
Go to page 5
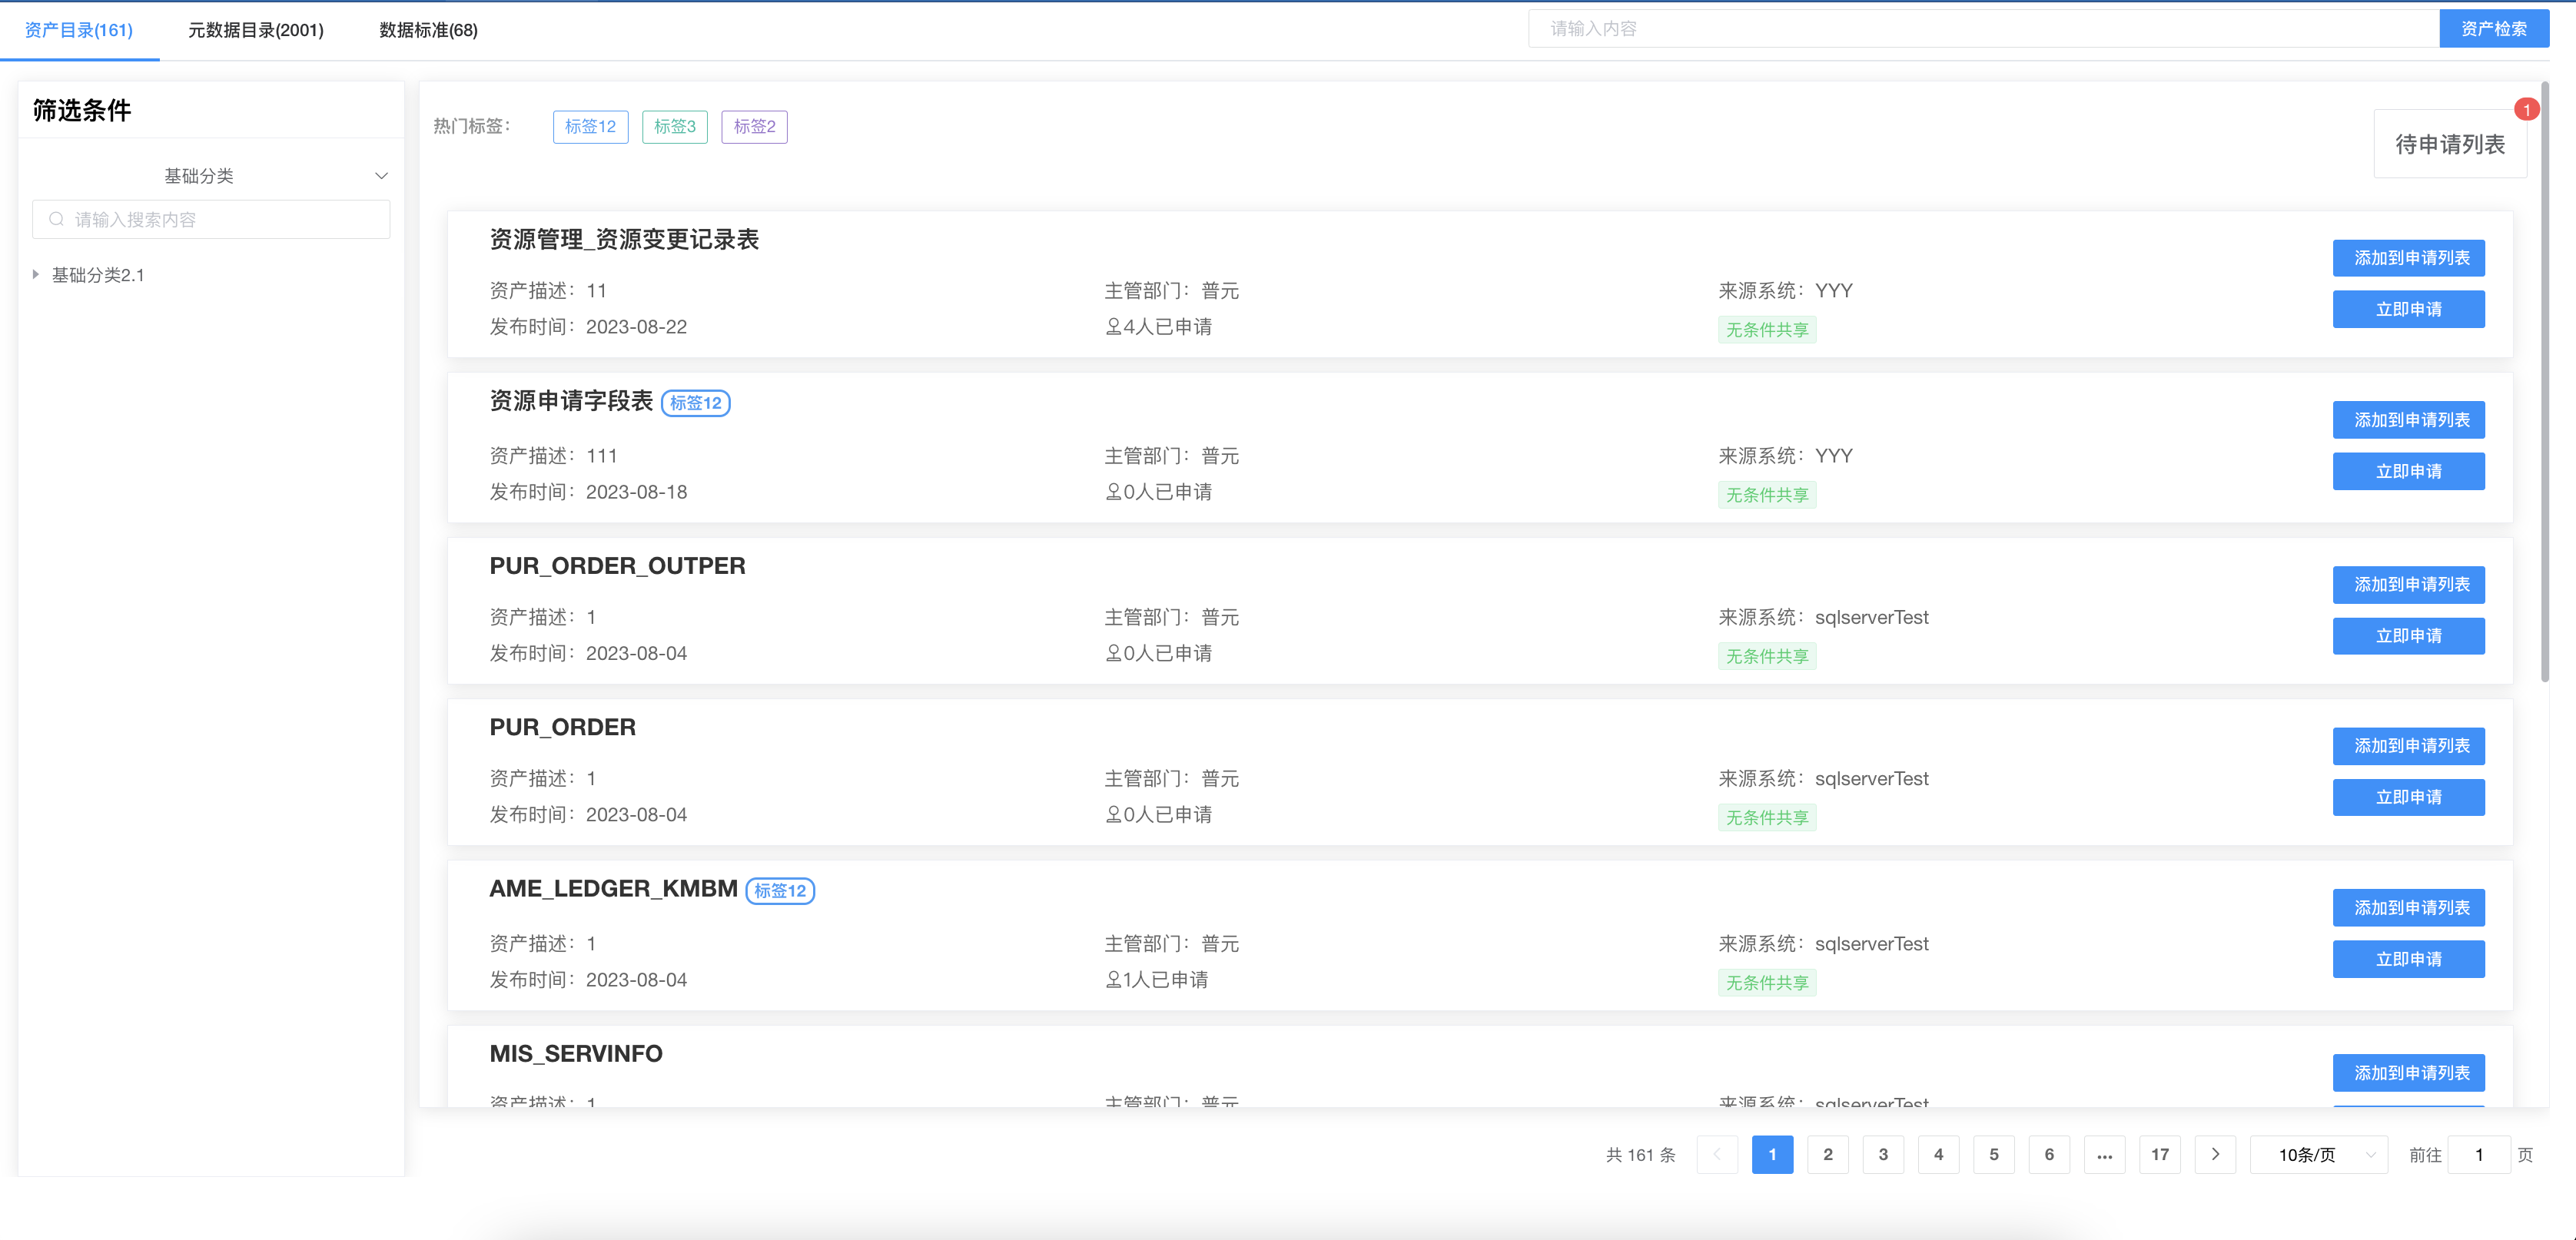tap(1994, 1155)
